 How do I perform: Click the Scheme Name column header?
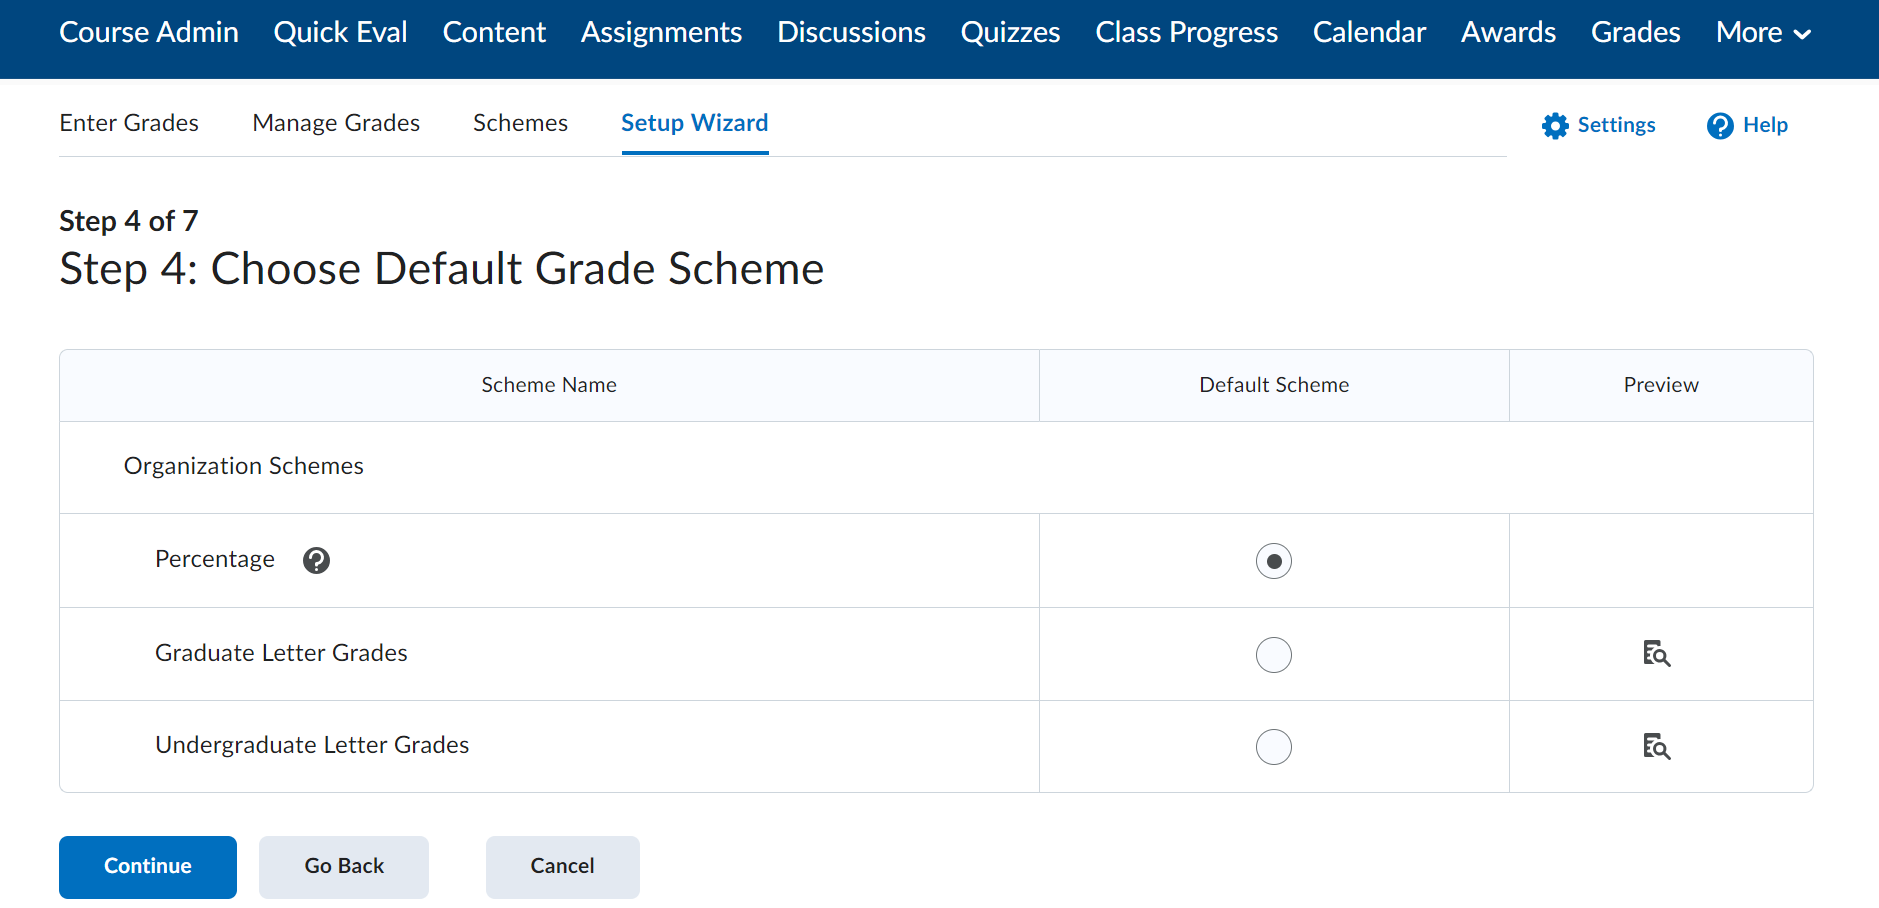549,384
